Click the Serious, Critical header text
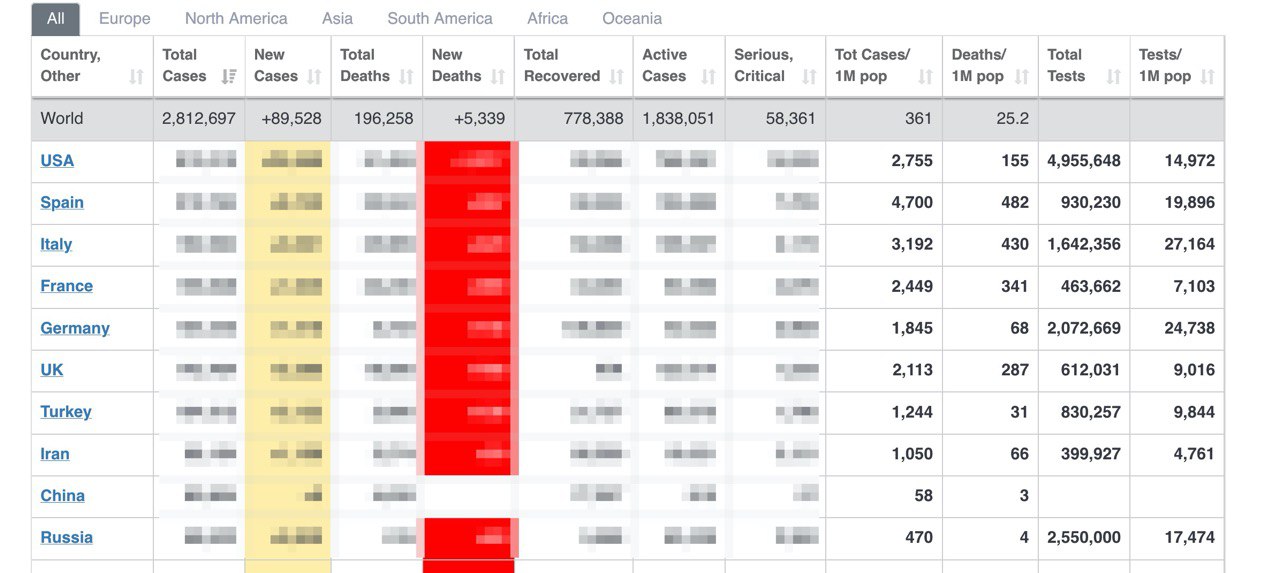The width and height of the screenshot is (1280, 573). (x=764, y=66)
